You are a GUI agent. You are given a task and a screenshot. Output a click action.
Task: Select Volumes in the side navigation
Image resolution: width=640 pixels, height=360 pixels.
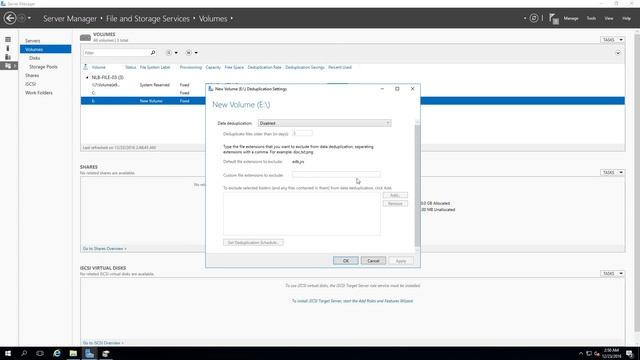click(45, 49)
